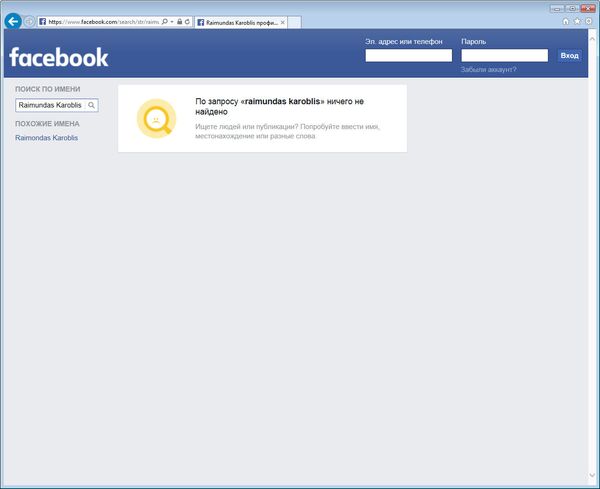Click the scrollbar up arrow
The image size is (600, 489).
point(592,39)
